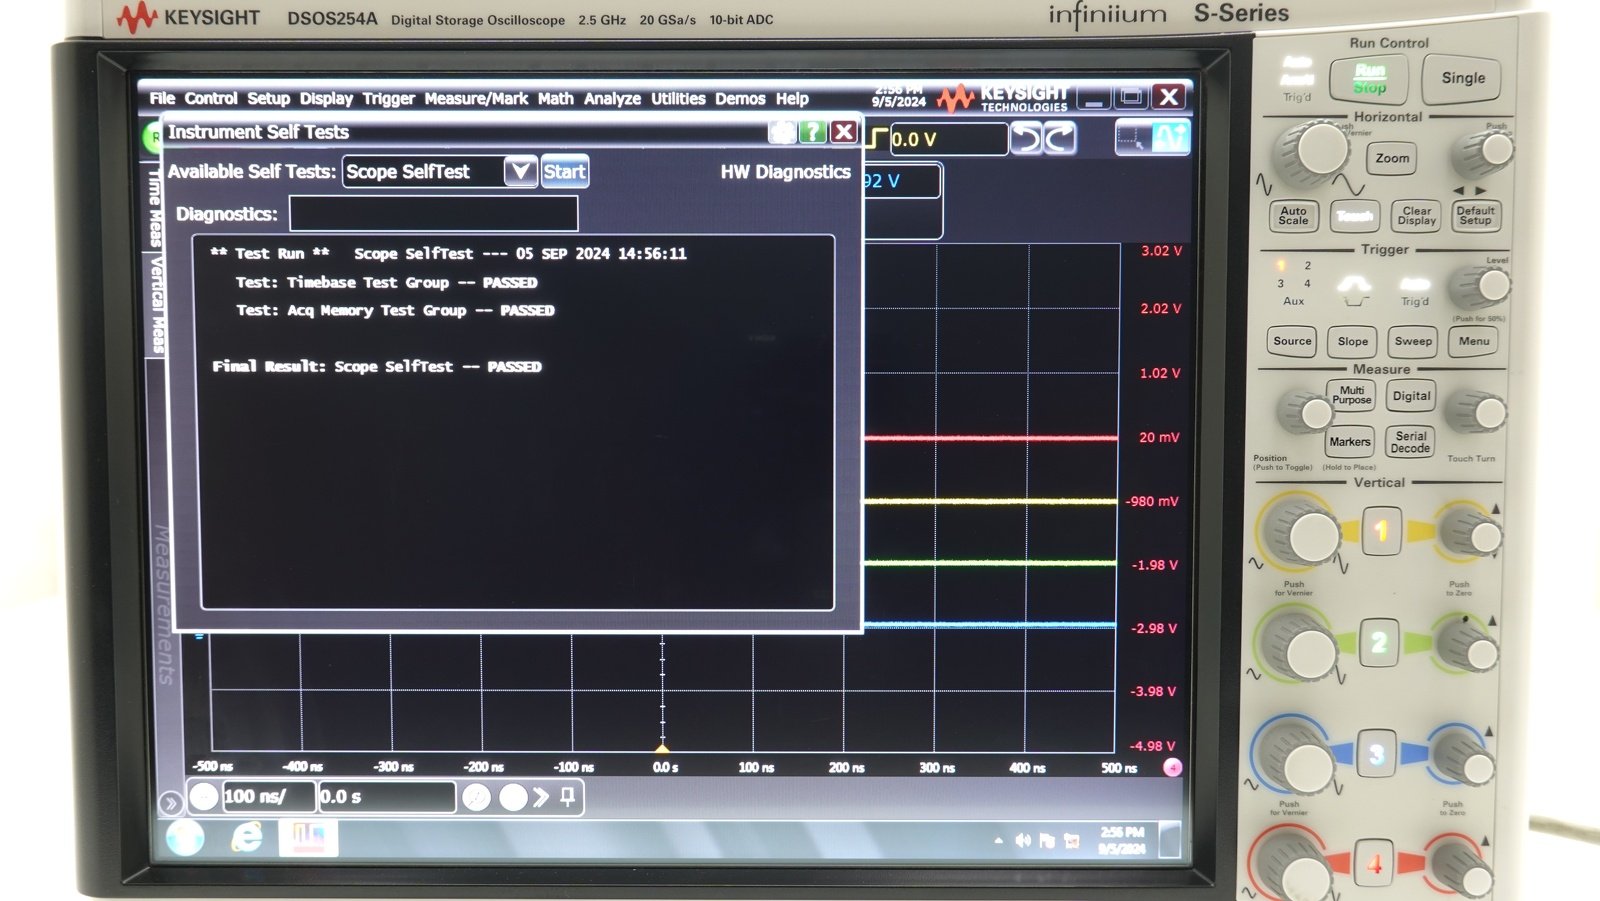
Task: Open the Vertical Meas side tab
Action: coord(157,304)
